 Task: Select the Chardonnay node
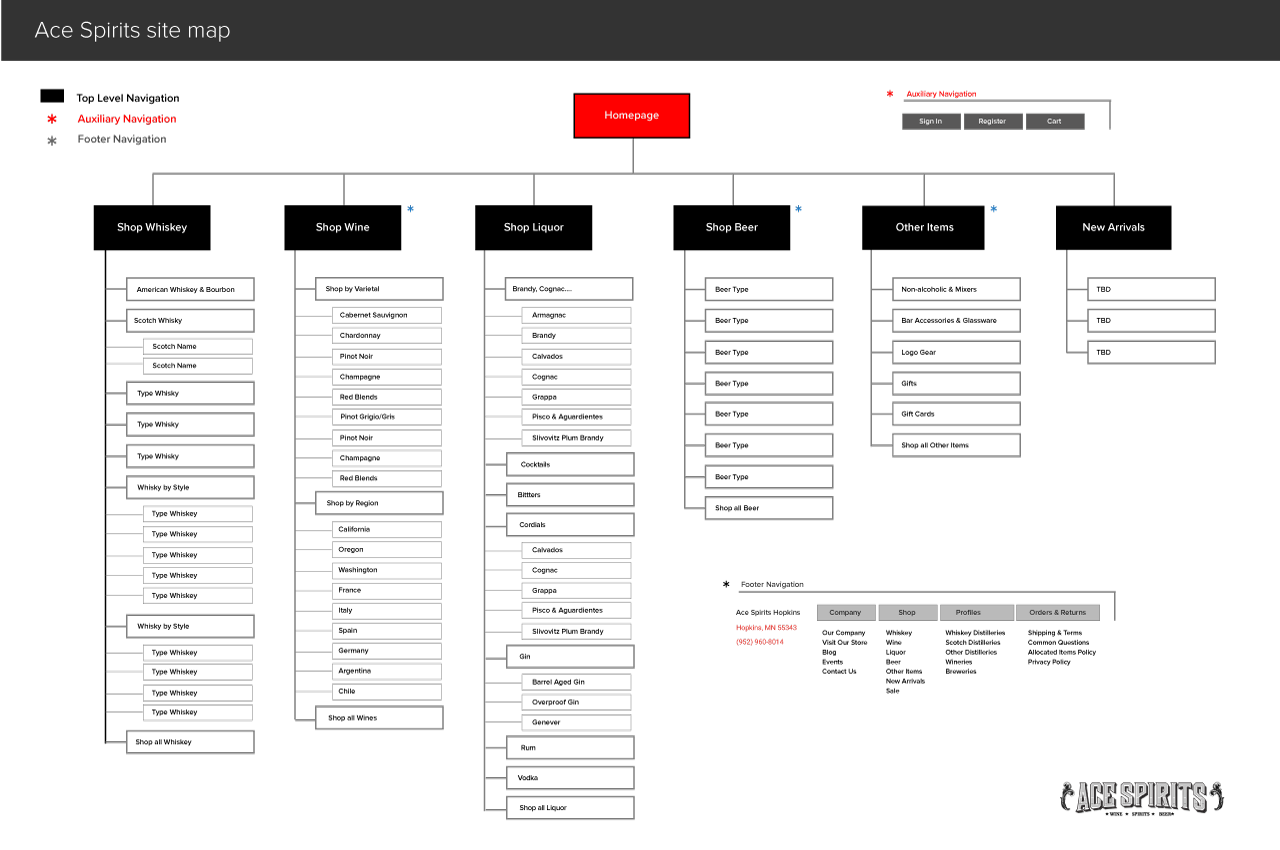click(387, 336)
